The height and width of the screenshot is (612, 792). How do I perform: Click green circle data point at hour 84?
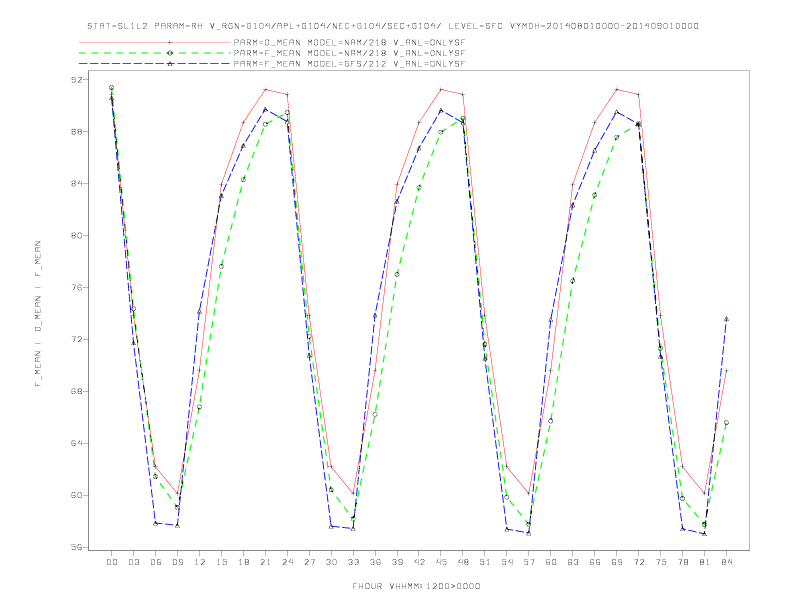(x=726, y=423)
